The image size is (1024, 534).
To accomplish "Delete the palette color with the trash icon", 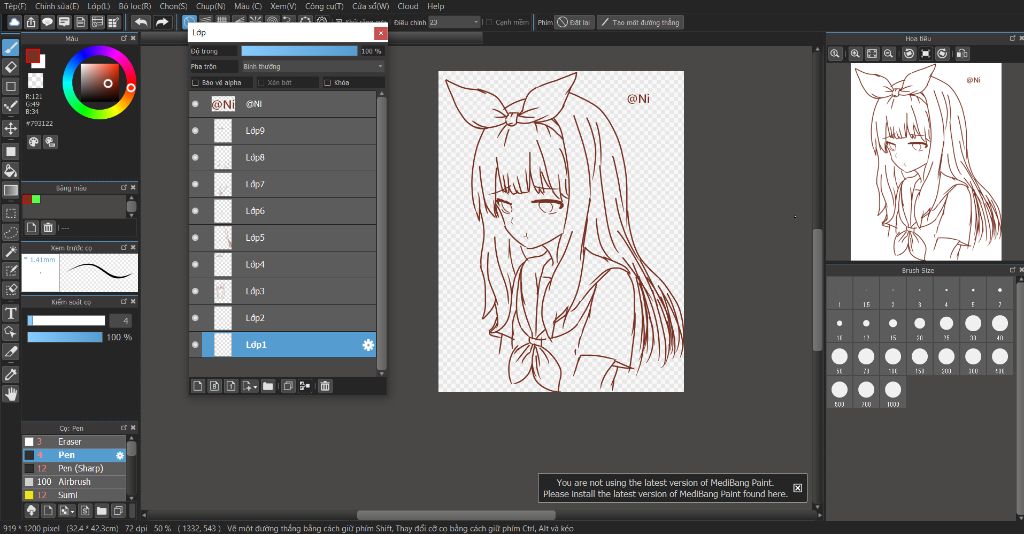I will click(x=48, y=227).
